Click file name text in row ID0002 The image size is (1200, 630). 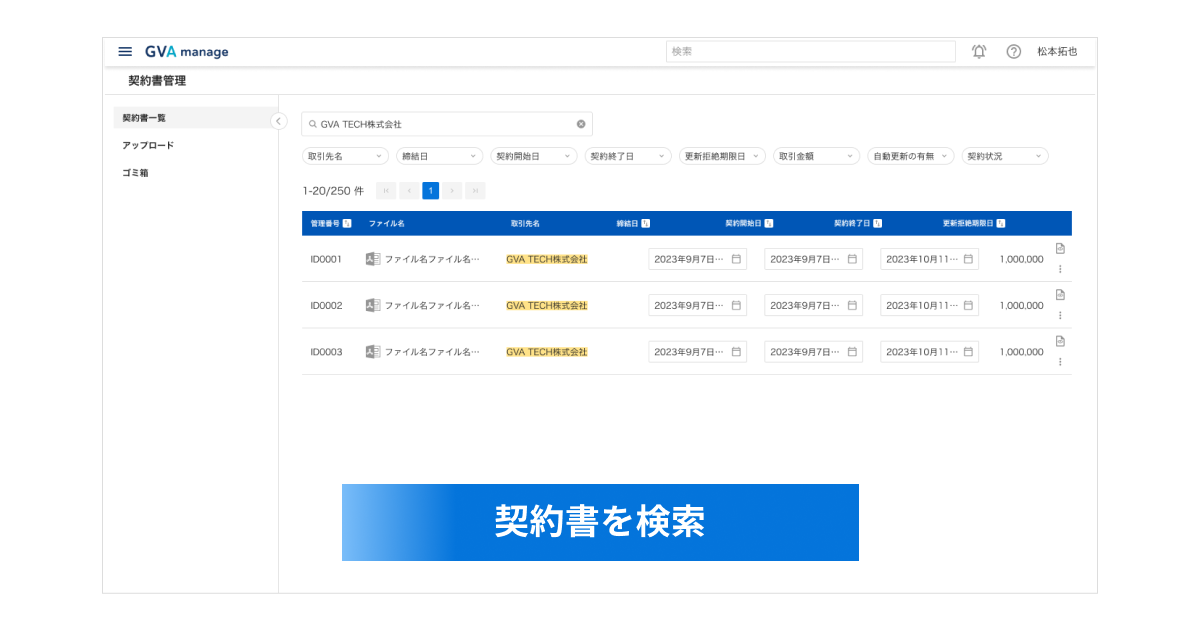[432, 305]
